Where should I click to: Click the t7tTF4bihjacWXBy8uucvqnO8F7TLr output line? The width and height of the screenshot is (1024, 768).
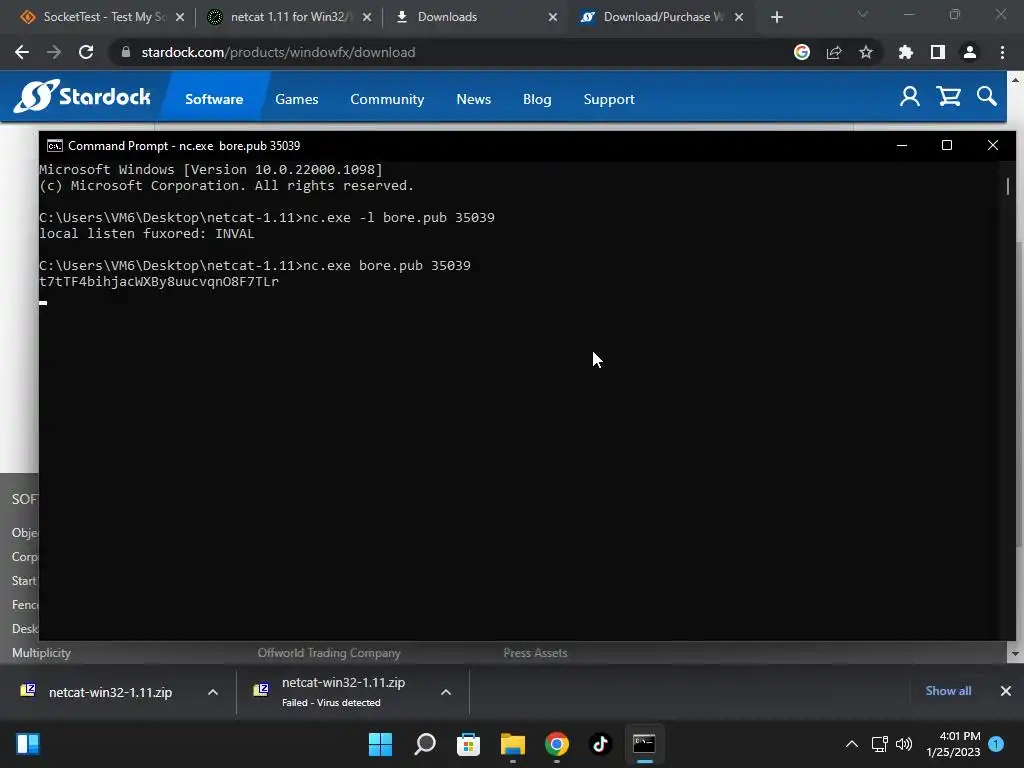(x=159, y=281)
